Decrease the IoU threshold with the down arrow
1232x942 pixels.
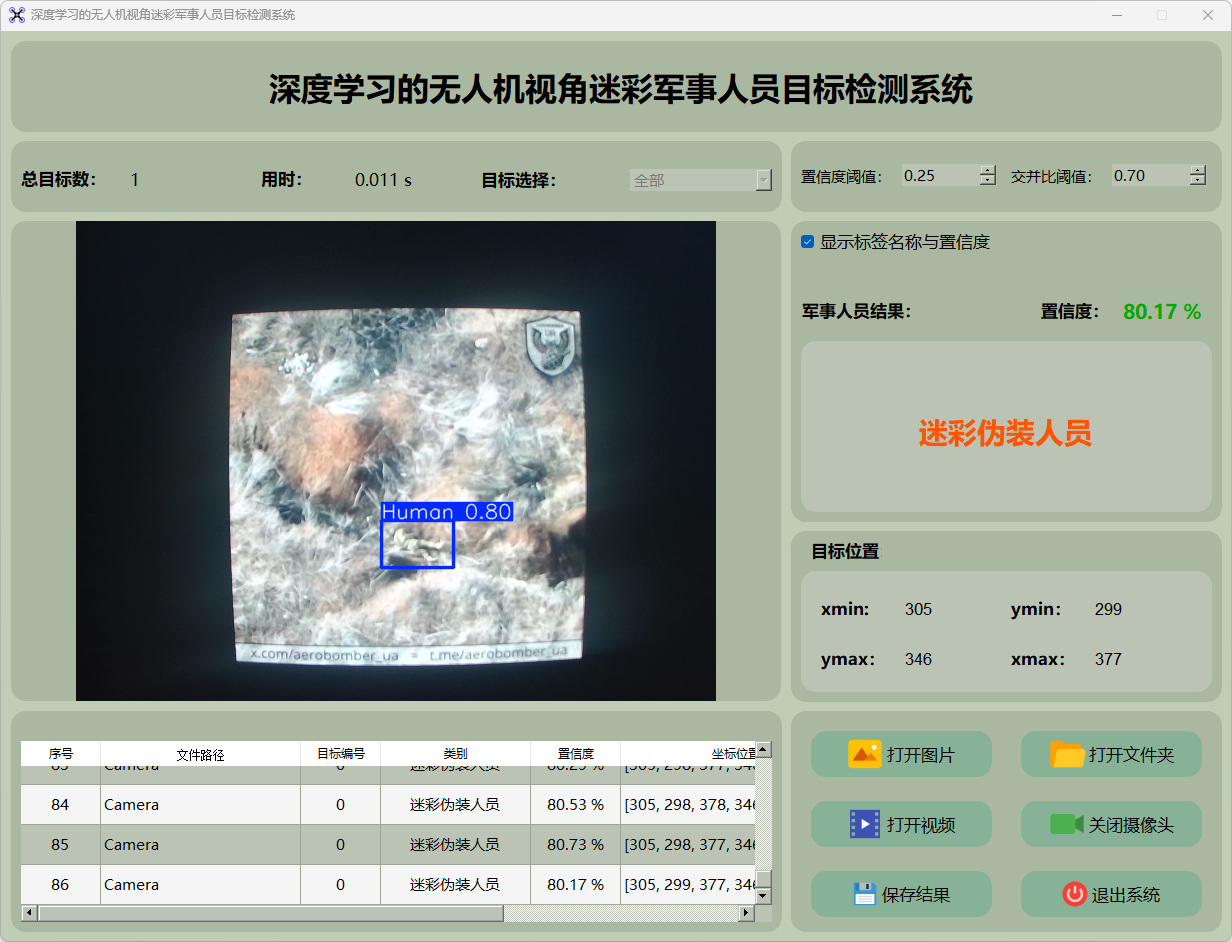[1198, 181]
